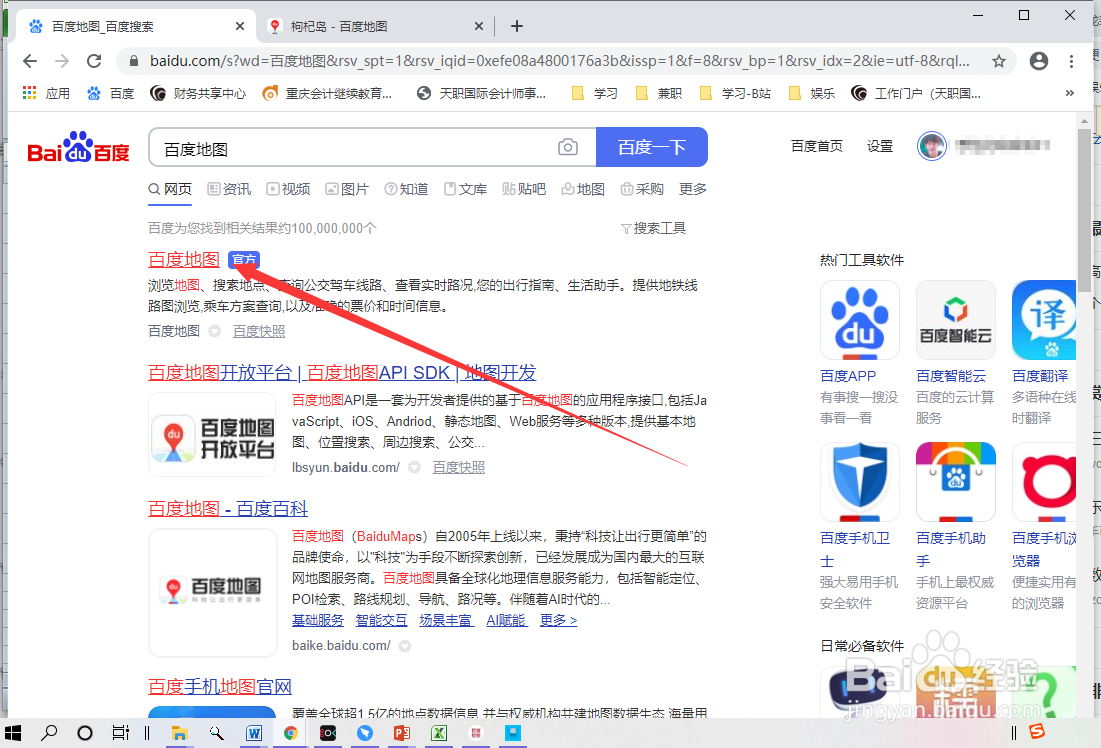This screenshot has width=1101, height=748.
Task: Select the 文库 search category
Action: [x=465, y=188]
